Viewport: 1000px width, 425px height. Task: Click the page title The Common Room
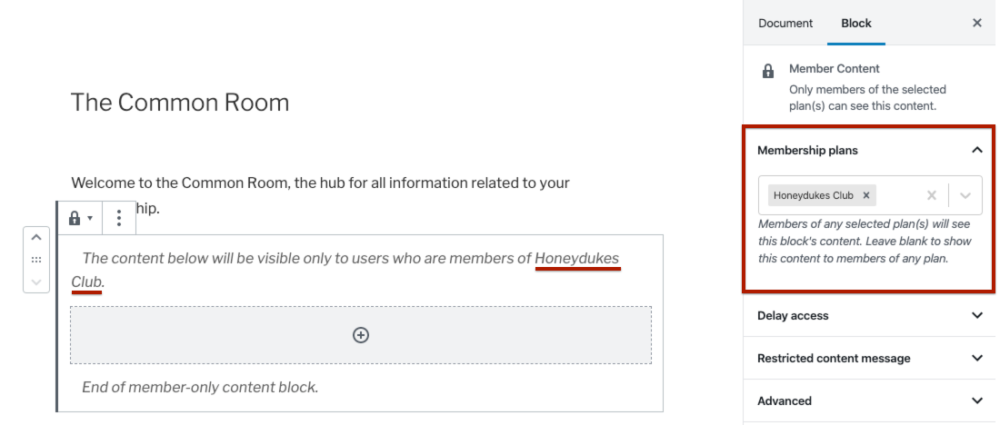pos(180,102)
